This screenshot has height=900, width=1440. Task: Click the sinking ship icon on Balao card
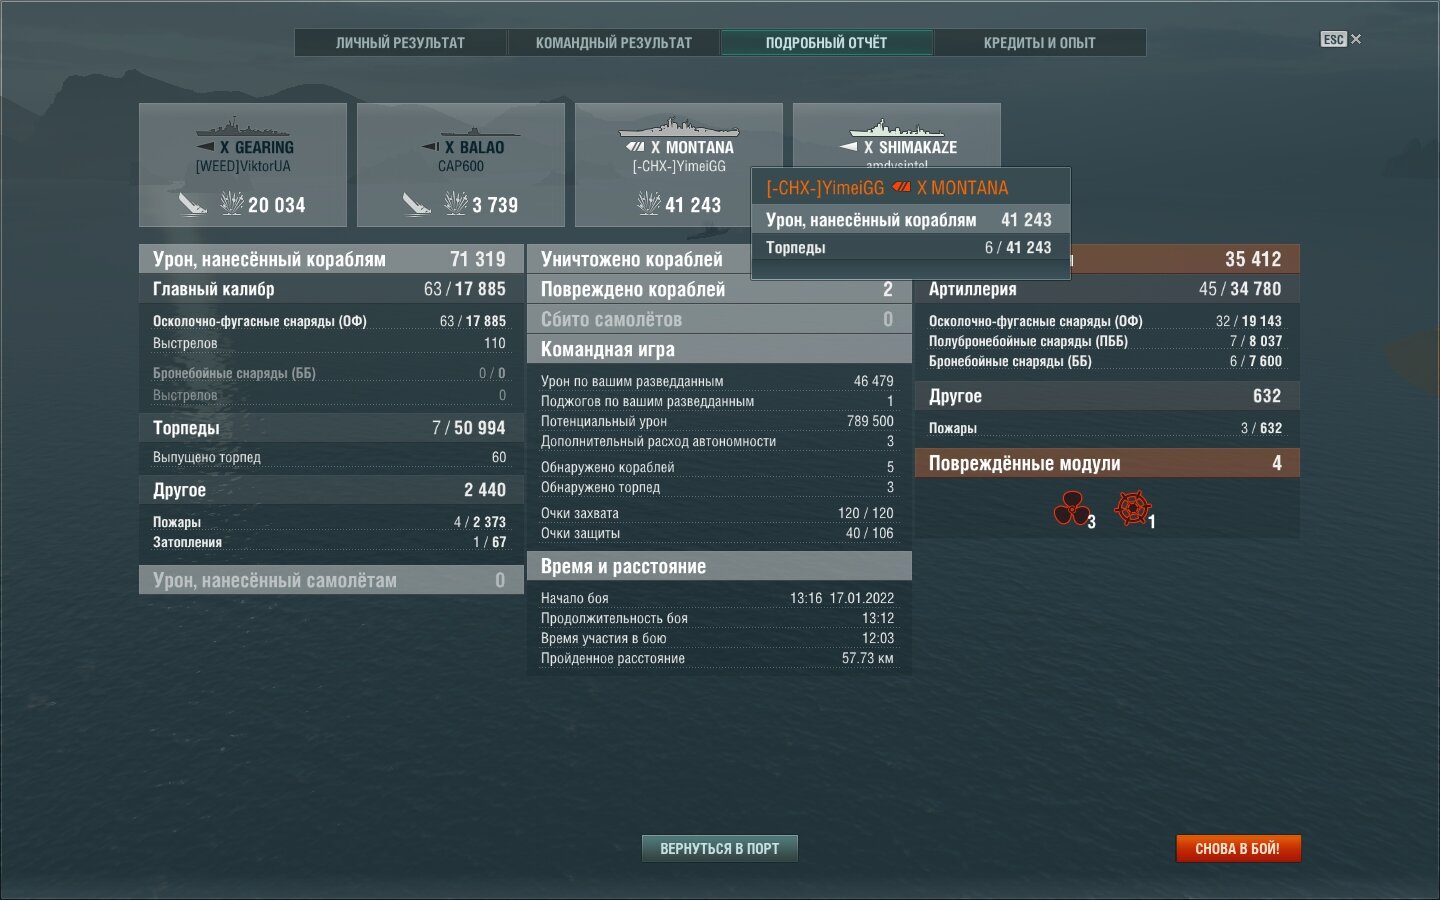(x=416, y=204)
